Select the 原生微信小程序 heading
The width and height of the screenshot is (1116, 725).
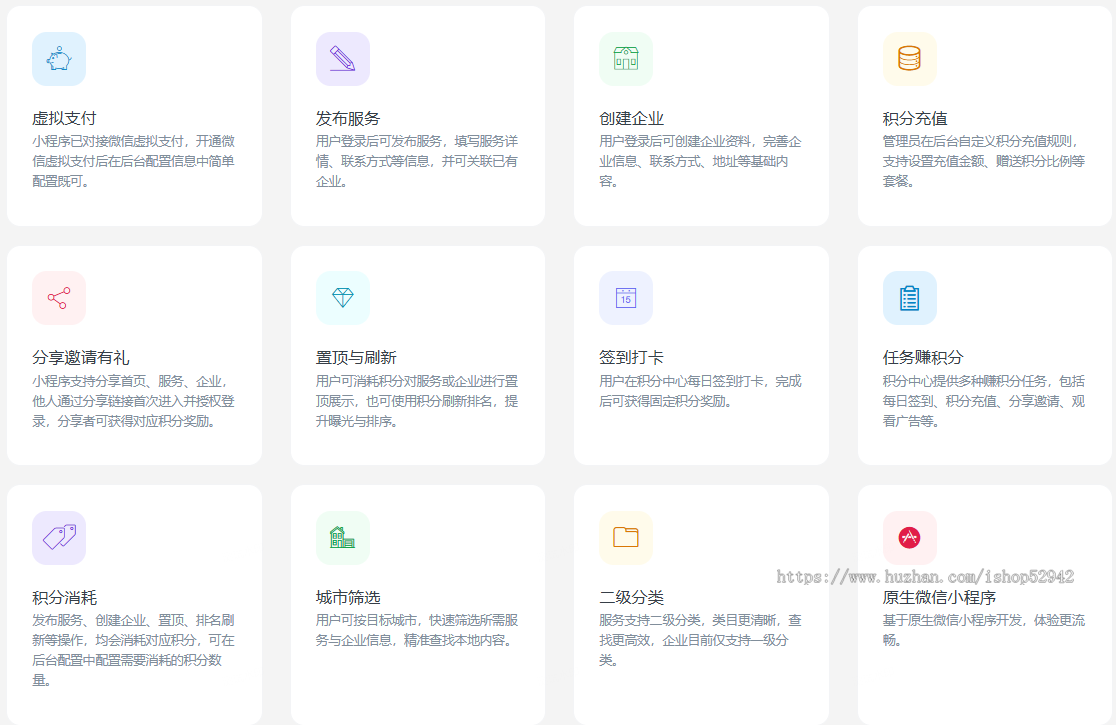tap(939, 597)
